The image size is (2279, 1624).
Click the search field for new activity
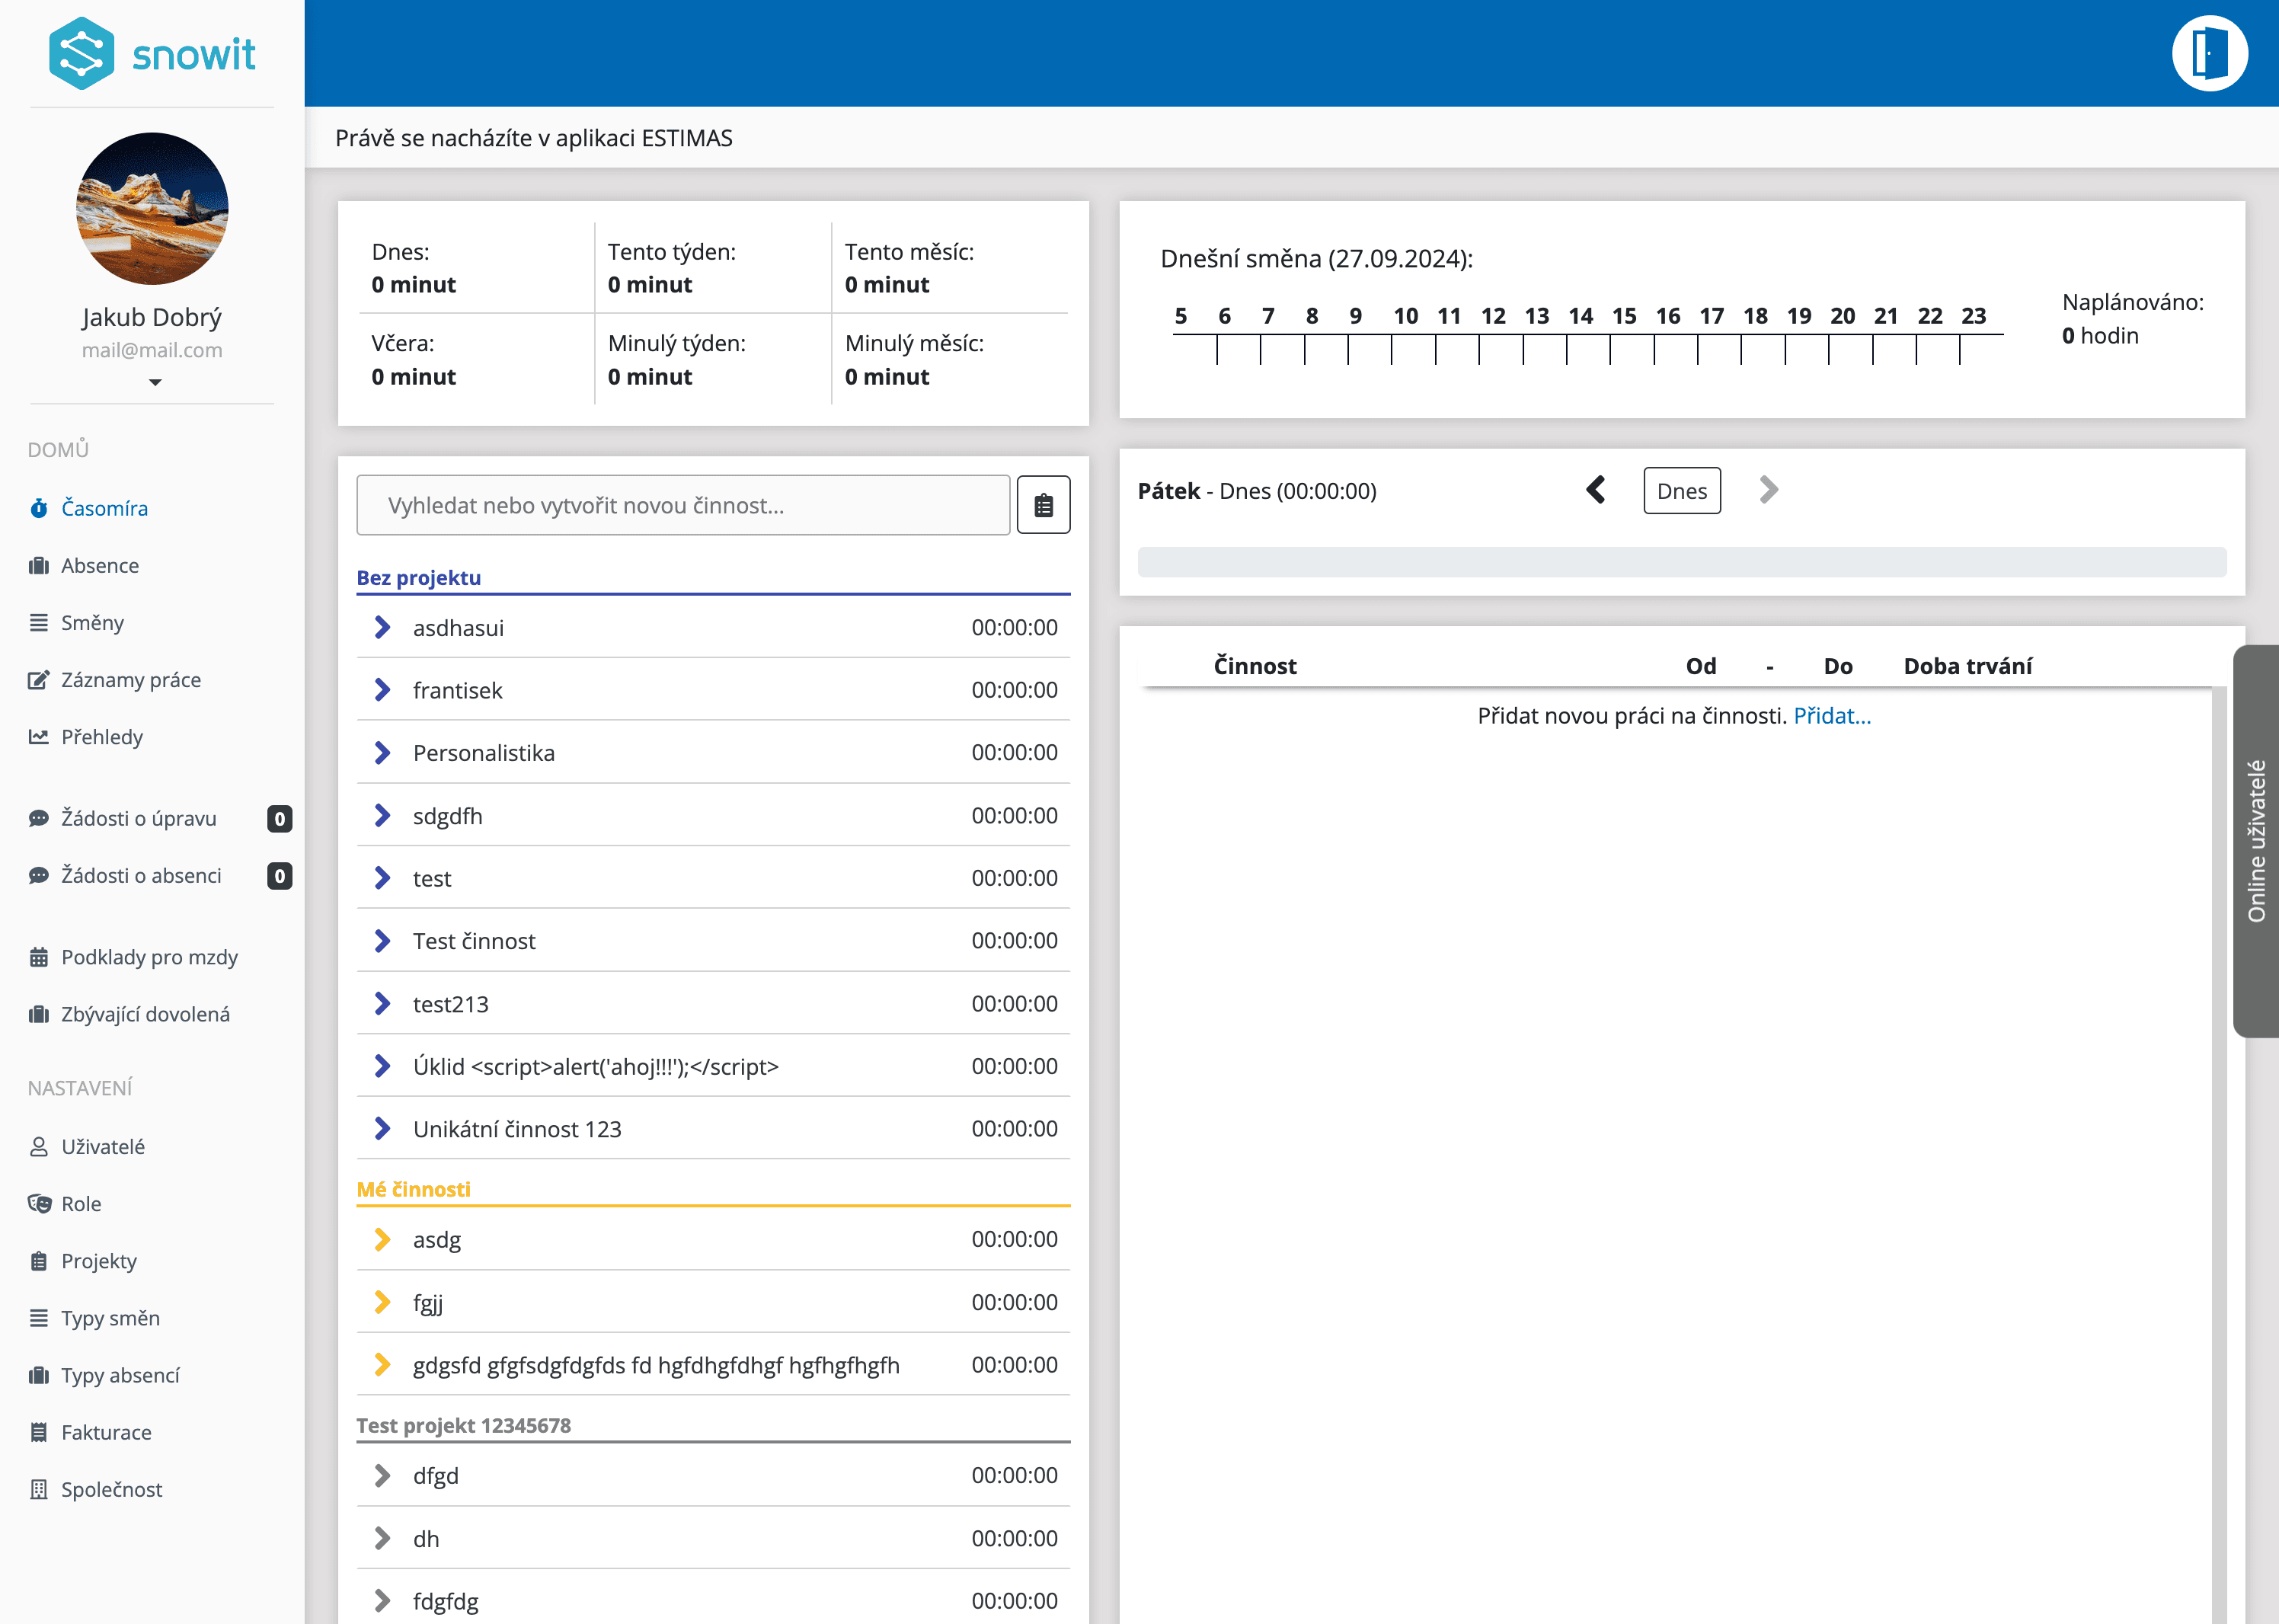pyautogui.click(x=683, y=505)
